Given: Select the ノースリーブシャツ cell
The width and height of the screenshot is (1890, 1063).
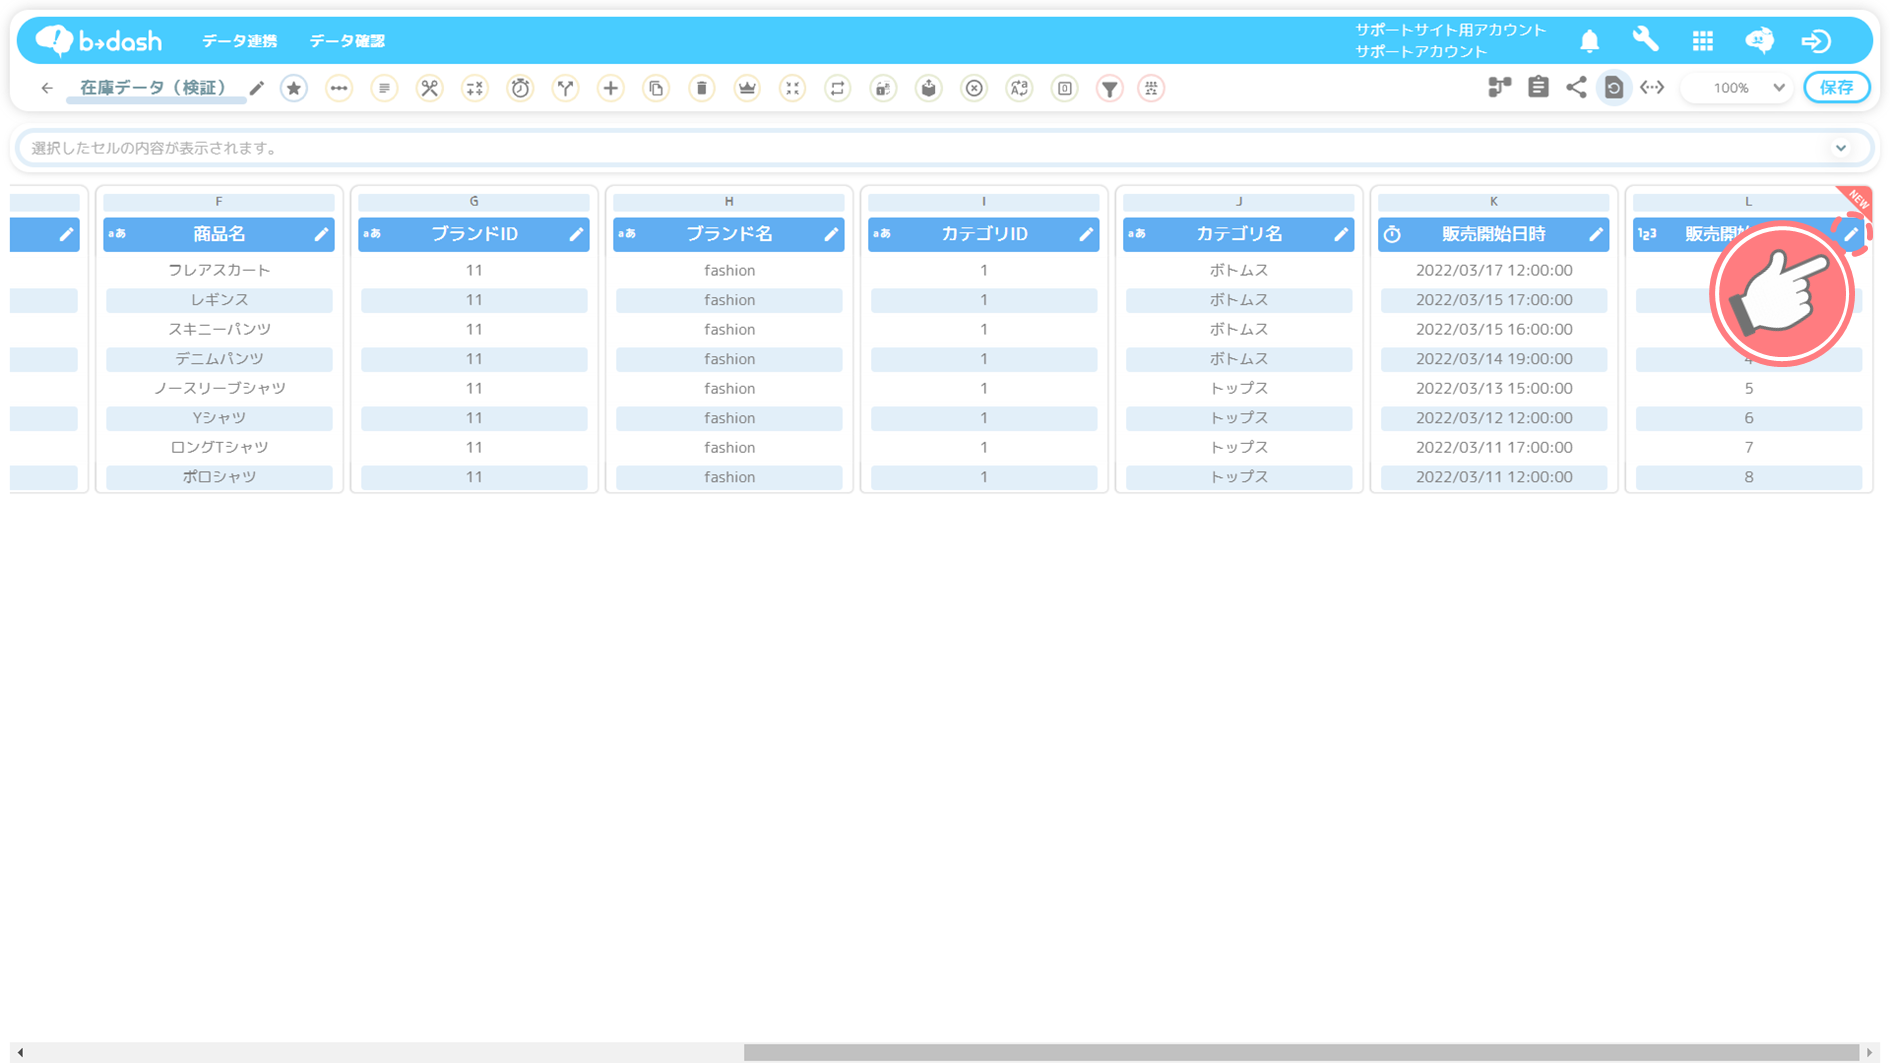Looking at the screenshot, I should point(219,388).
